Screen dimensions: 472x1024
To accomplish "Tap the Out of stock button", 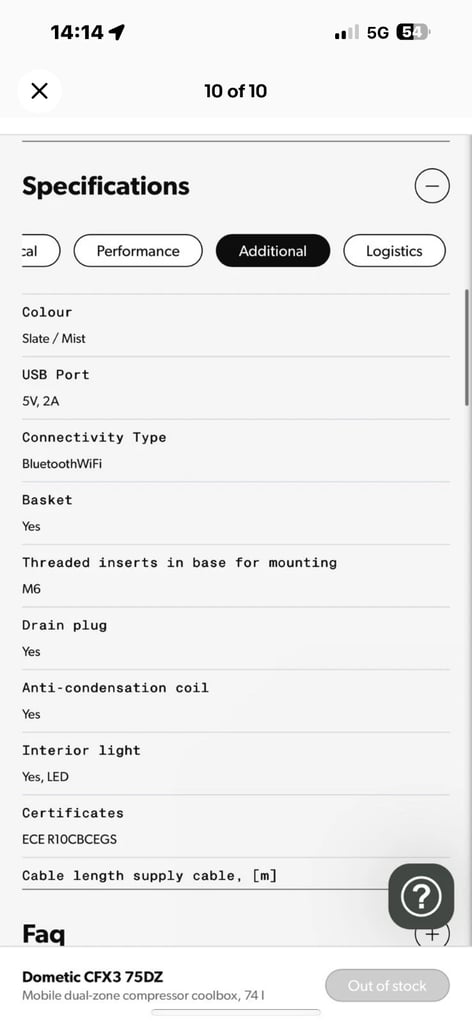I will [x=387, y=985].
